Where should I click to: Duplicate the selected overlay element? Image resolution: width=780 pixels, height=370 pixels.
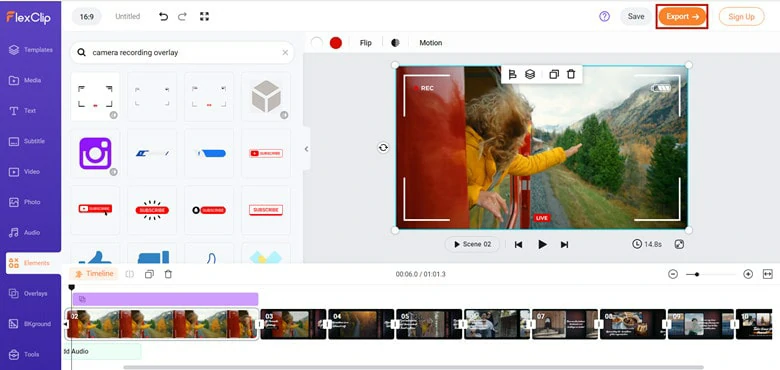coord(554,75)
